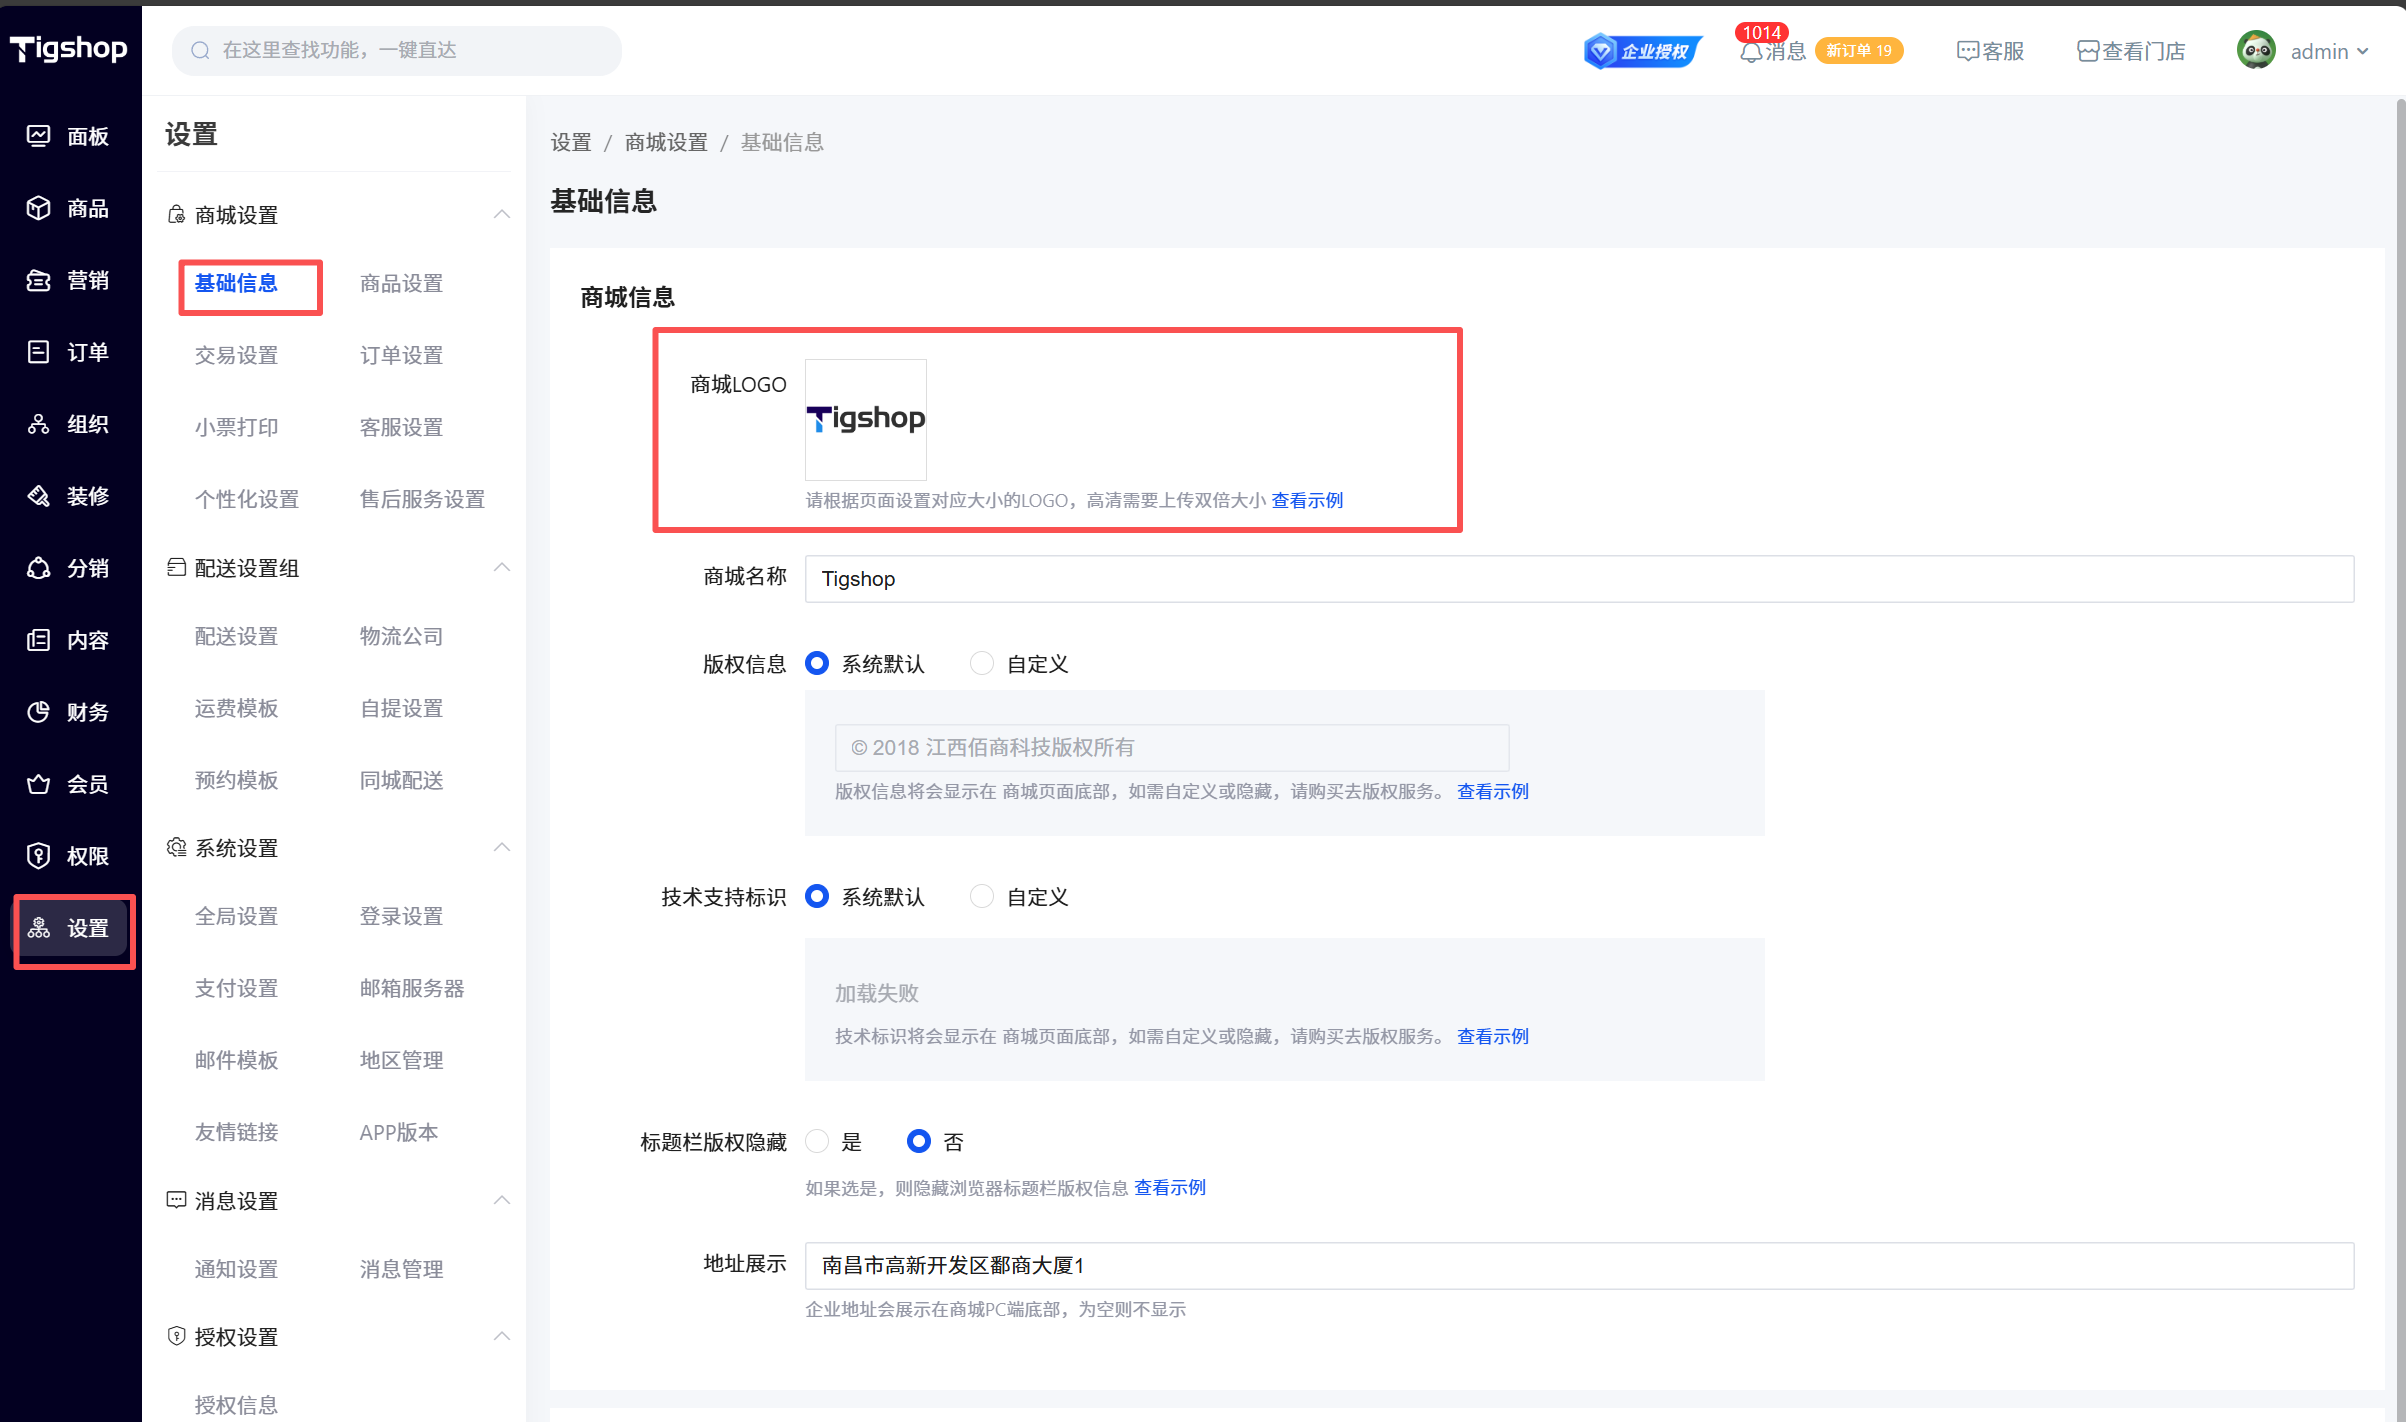The height and width of the screenshot is (1422, 2406).
Task: Open 支付设置 submenu item
Action: pyautogui.click(x=236, y=988)
